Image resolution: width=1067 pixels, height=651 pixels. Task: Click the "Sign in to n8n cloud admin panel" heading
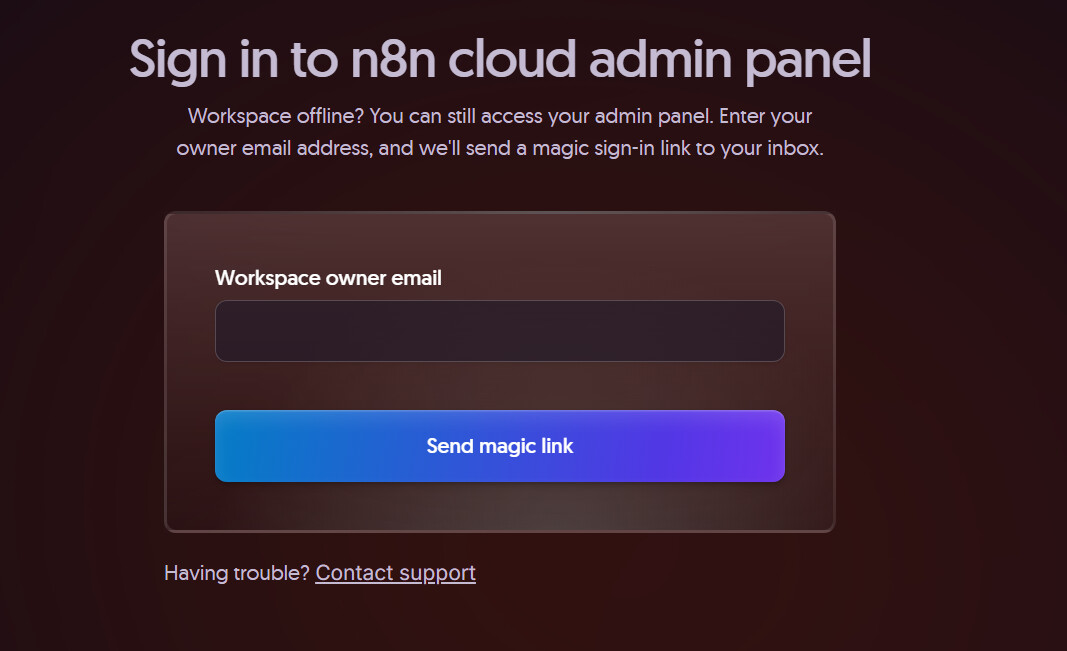tap(500, 60)
